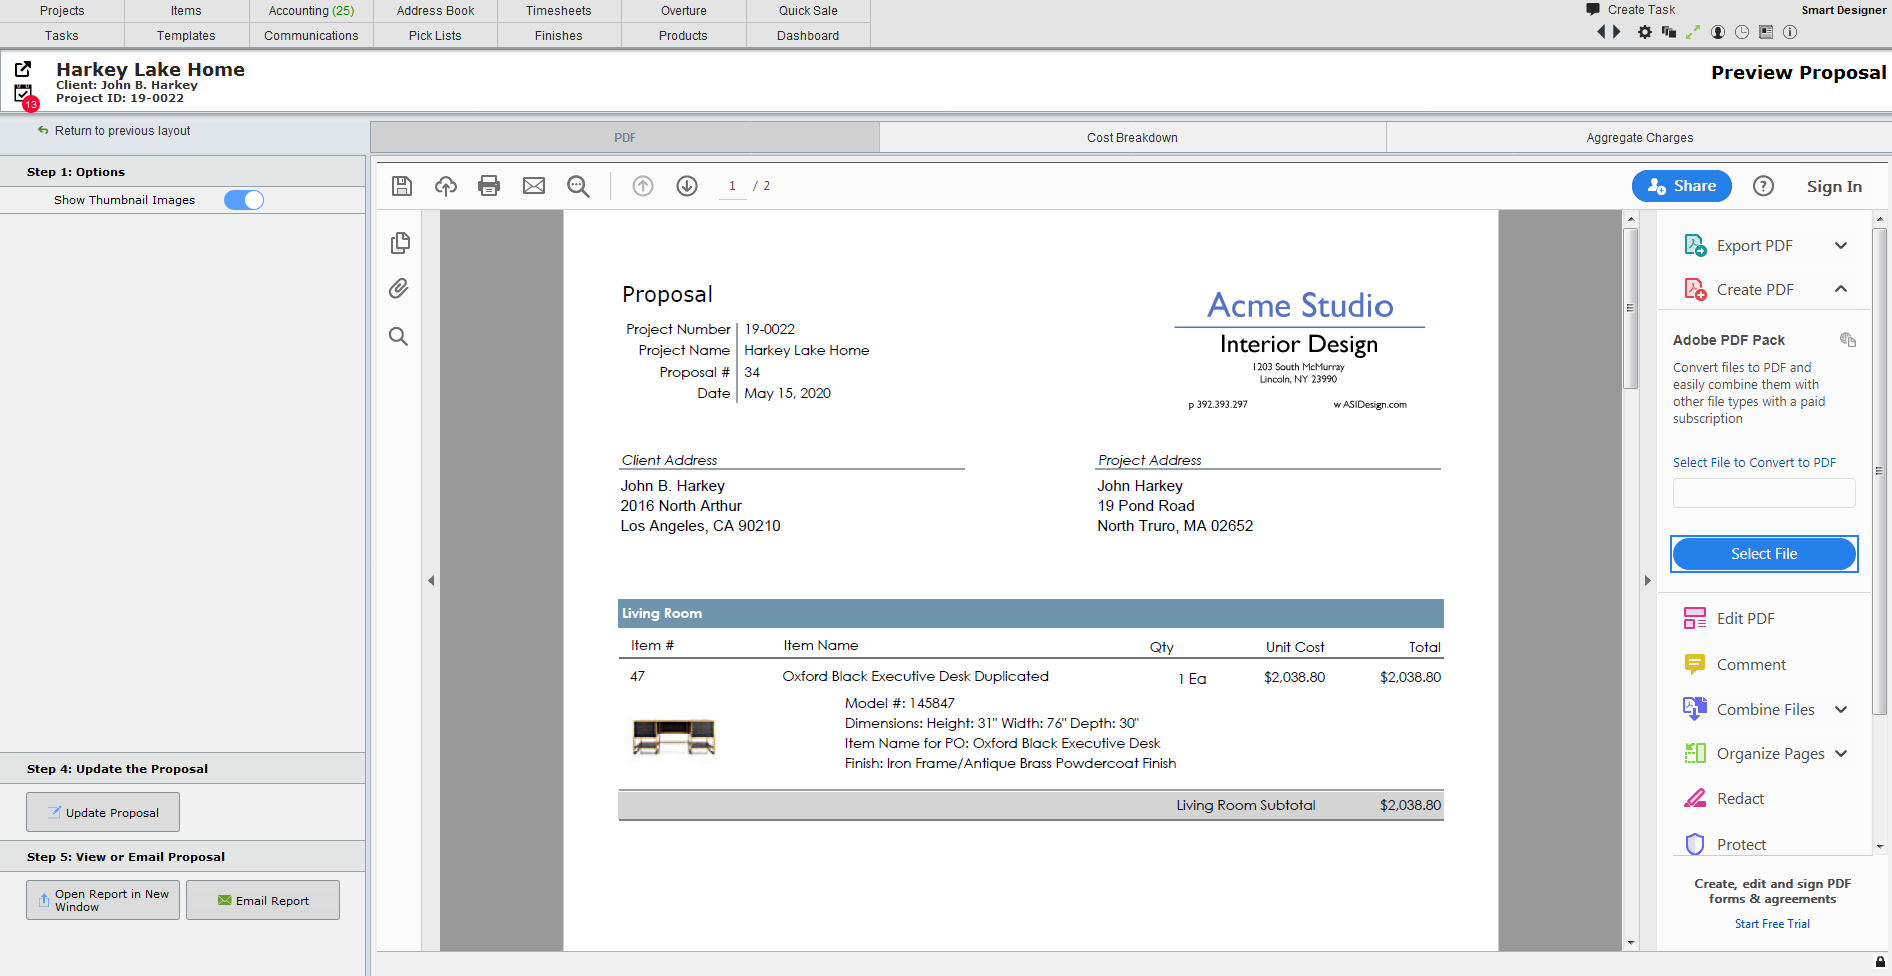Go to next PDF page arrow
Screen dimensions: 1892x976
(687, 186)
